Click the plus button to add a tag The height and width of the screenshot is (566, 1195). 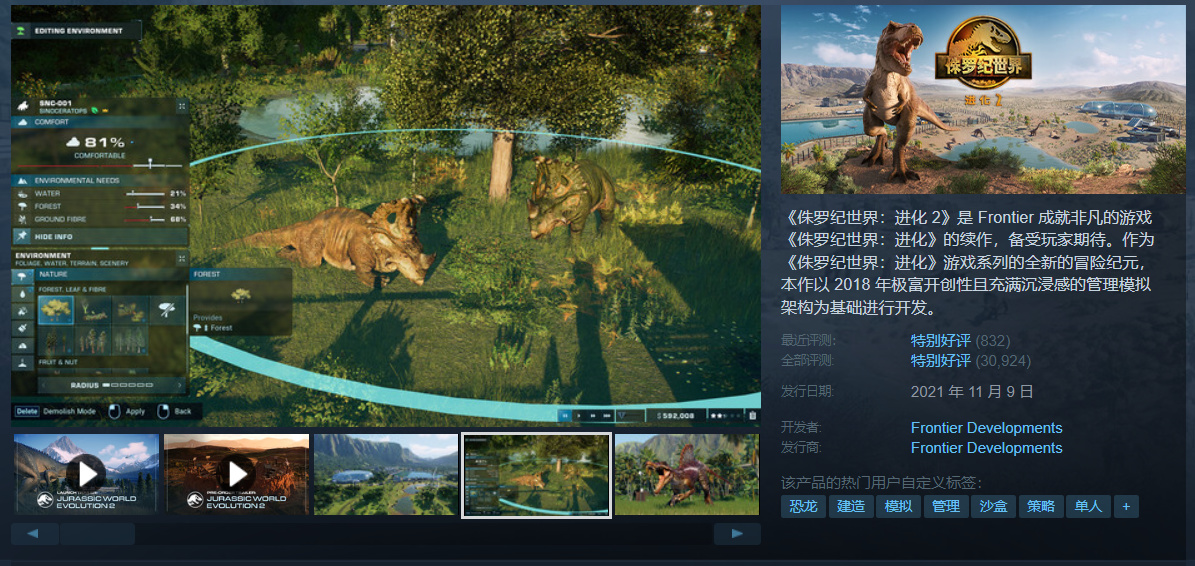click(x=1126, y=507)
